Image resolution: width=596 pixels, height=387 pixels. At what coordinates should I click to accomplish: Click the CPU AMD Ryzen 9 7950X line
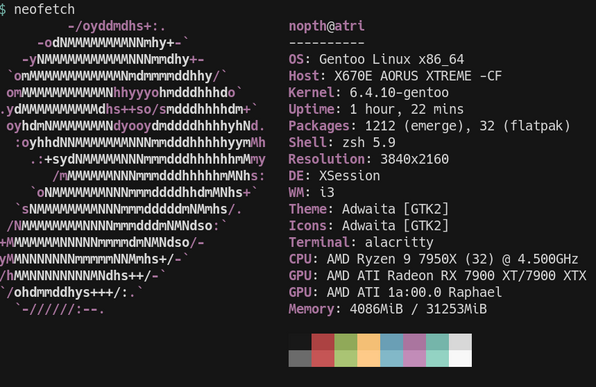click(x=433, y=259)
